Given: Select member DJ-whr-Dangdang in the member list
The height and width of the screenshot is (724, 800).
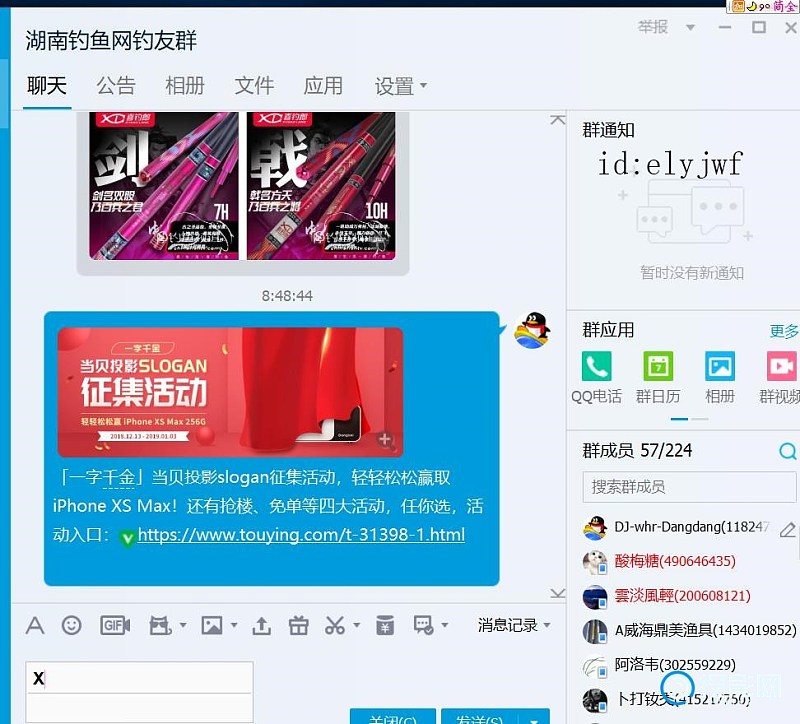Looking at the screenshot, I should [x=689, y=528].
